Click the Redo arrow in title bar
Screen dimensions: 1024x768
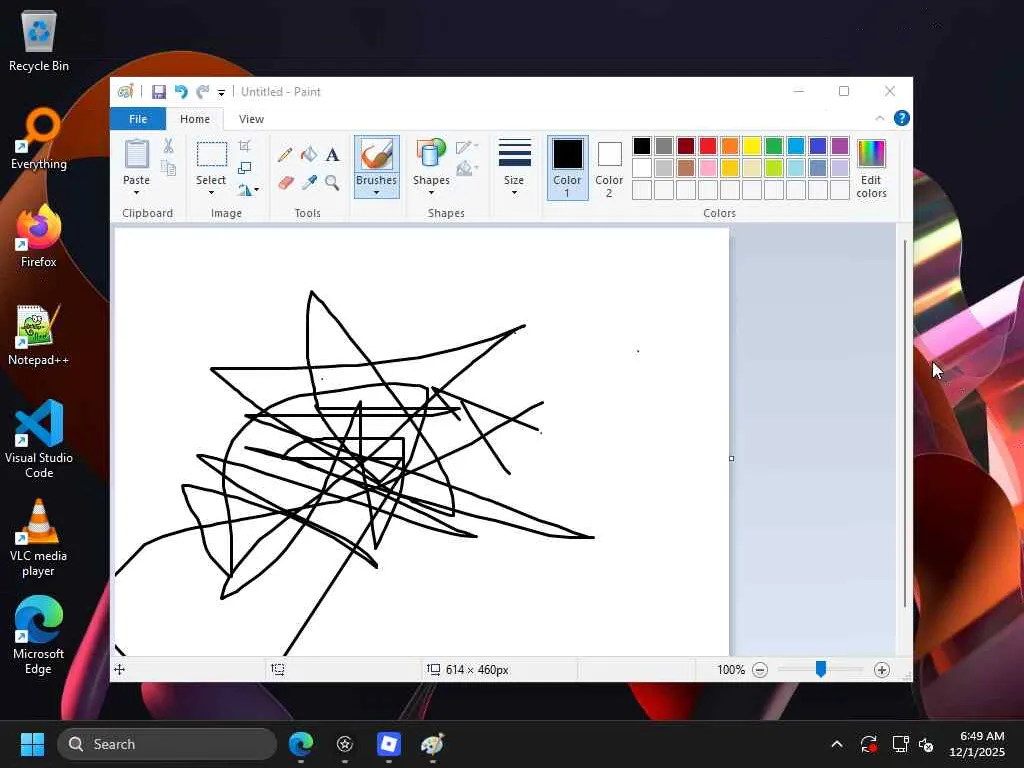click(203, 92)
